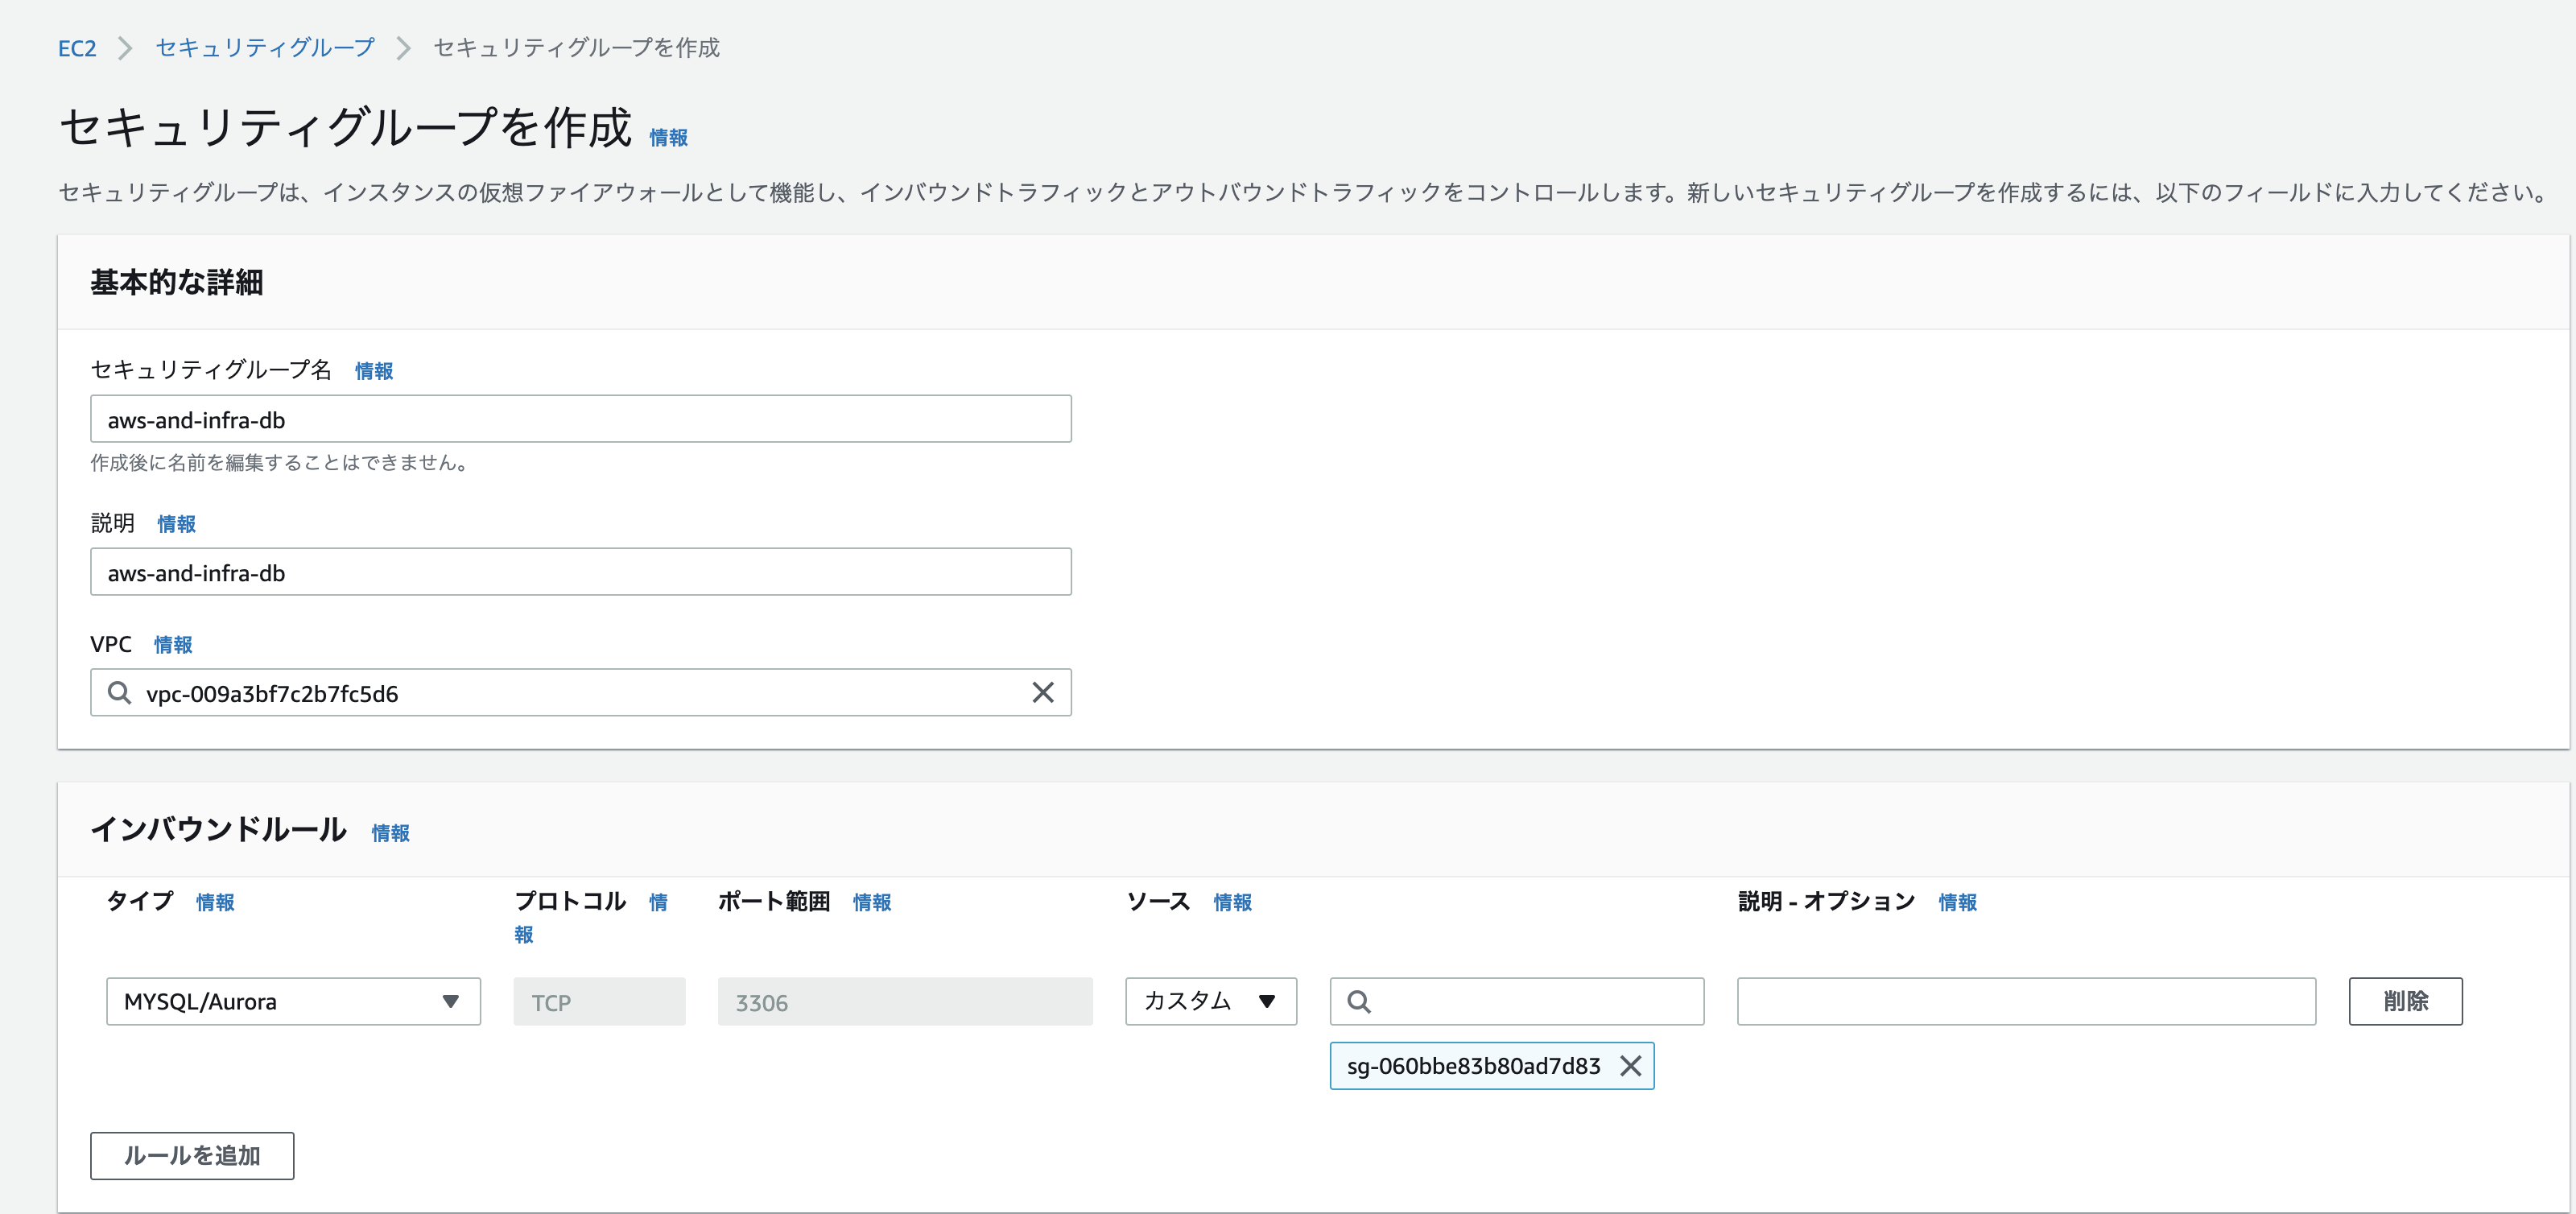Click ルールを追加 button
Viewport: 2576px width, 1214px height.
192,1155
